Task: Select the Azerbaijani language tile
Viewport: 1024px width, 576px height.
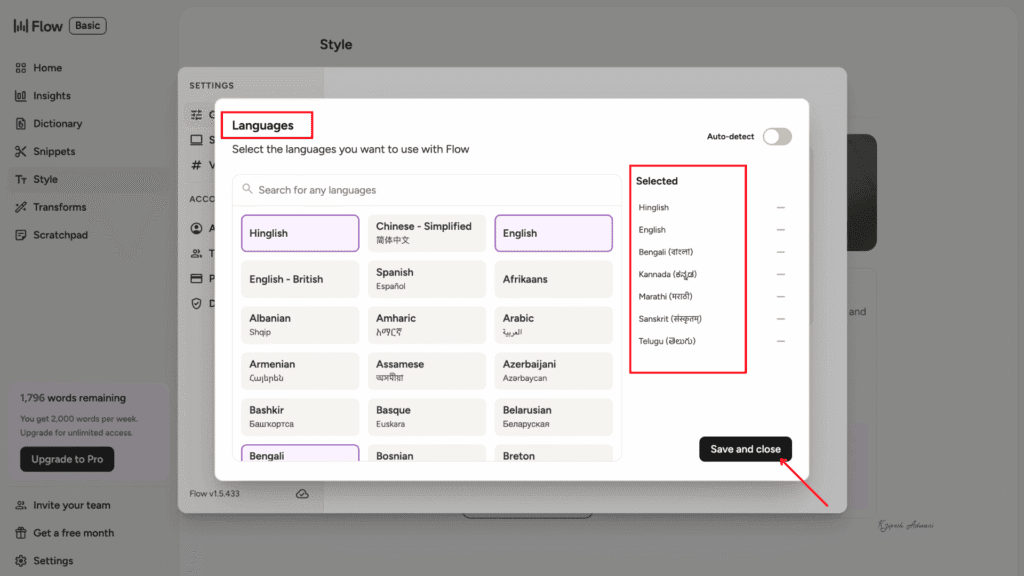Action: (553, 371)
